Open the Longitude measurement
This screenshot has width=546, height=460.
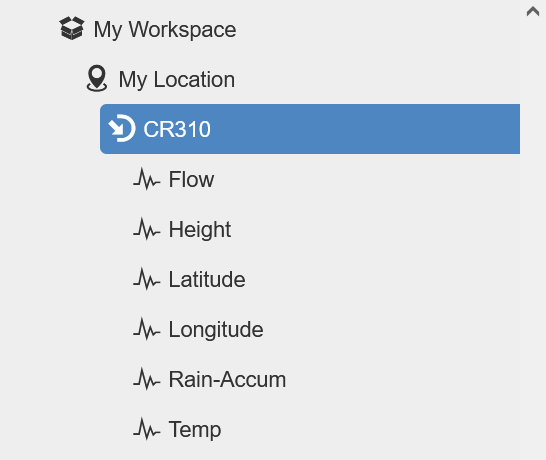pos(216,330)
